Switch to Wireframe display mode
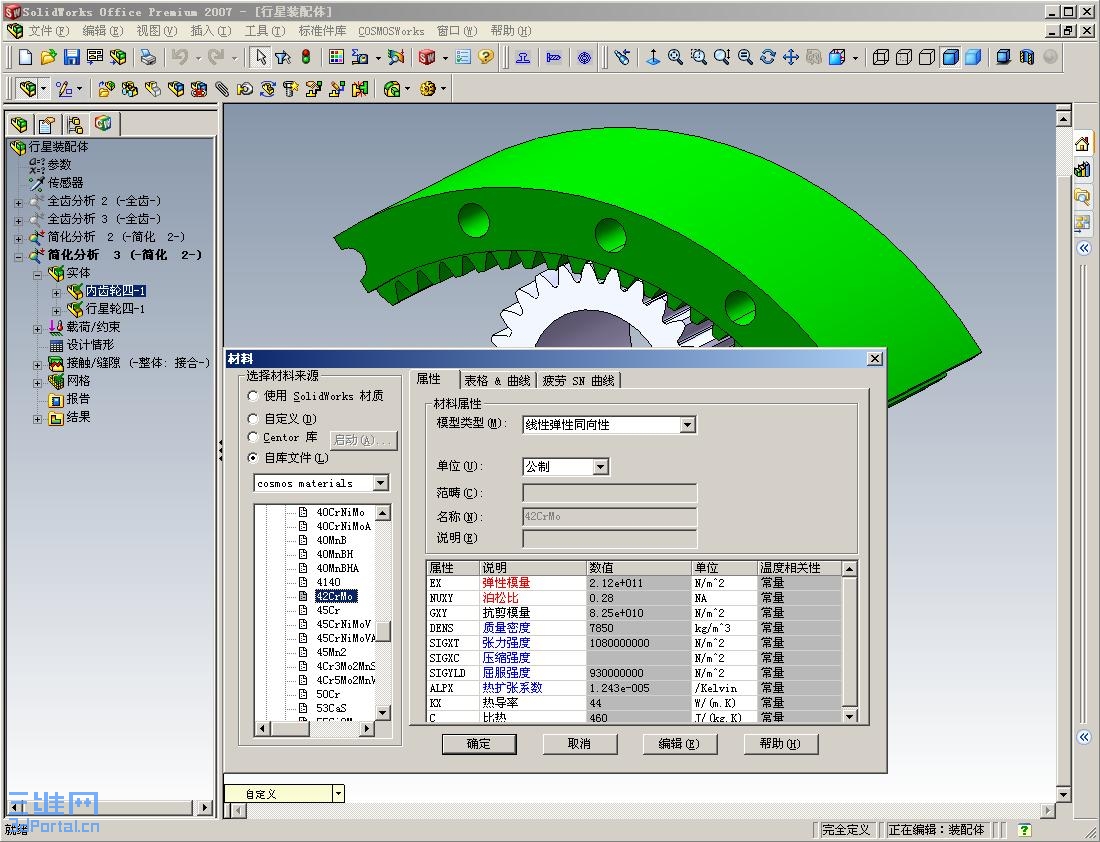The height and width of the screenshot is (842, 1100). 880,58
